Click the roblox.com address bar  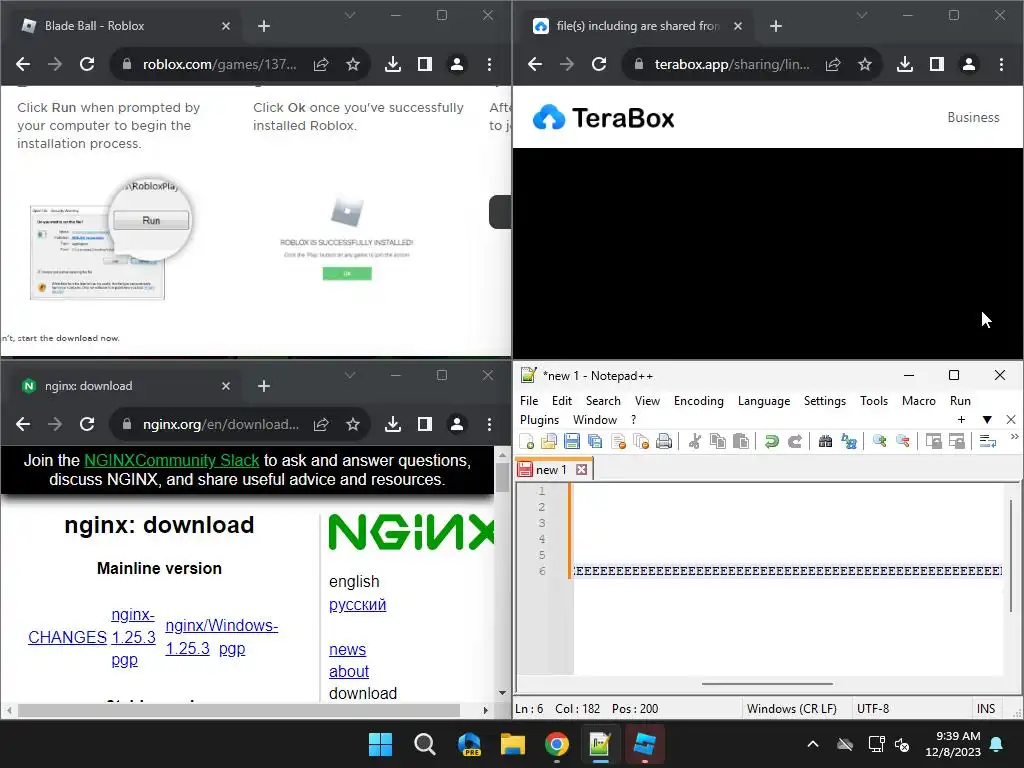tap(219, 64)
